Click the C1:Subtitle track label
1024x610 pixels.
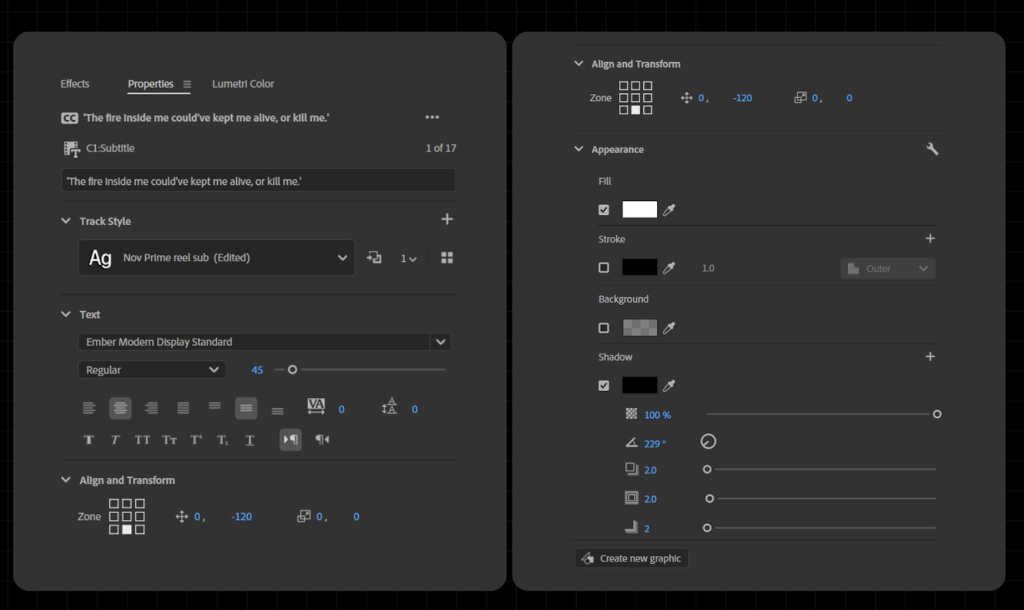pos(110,148)
